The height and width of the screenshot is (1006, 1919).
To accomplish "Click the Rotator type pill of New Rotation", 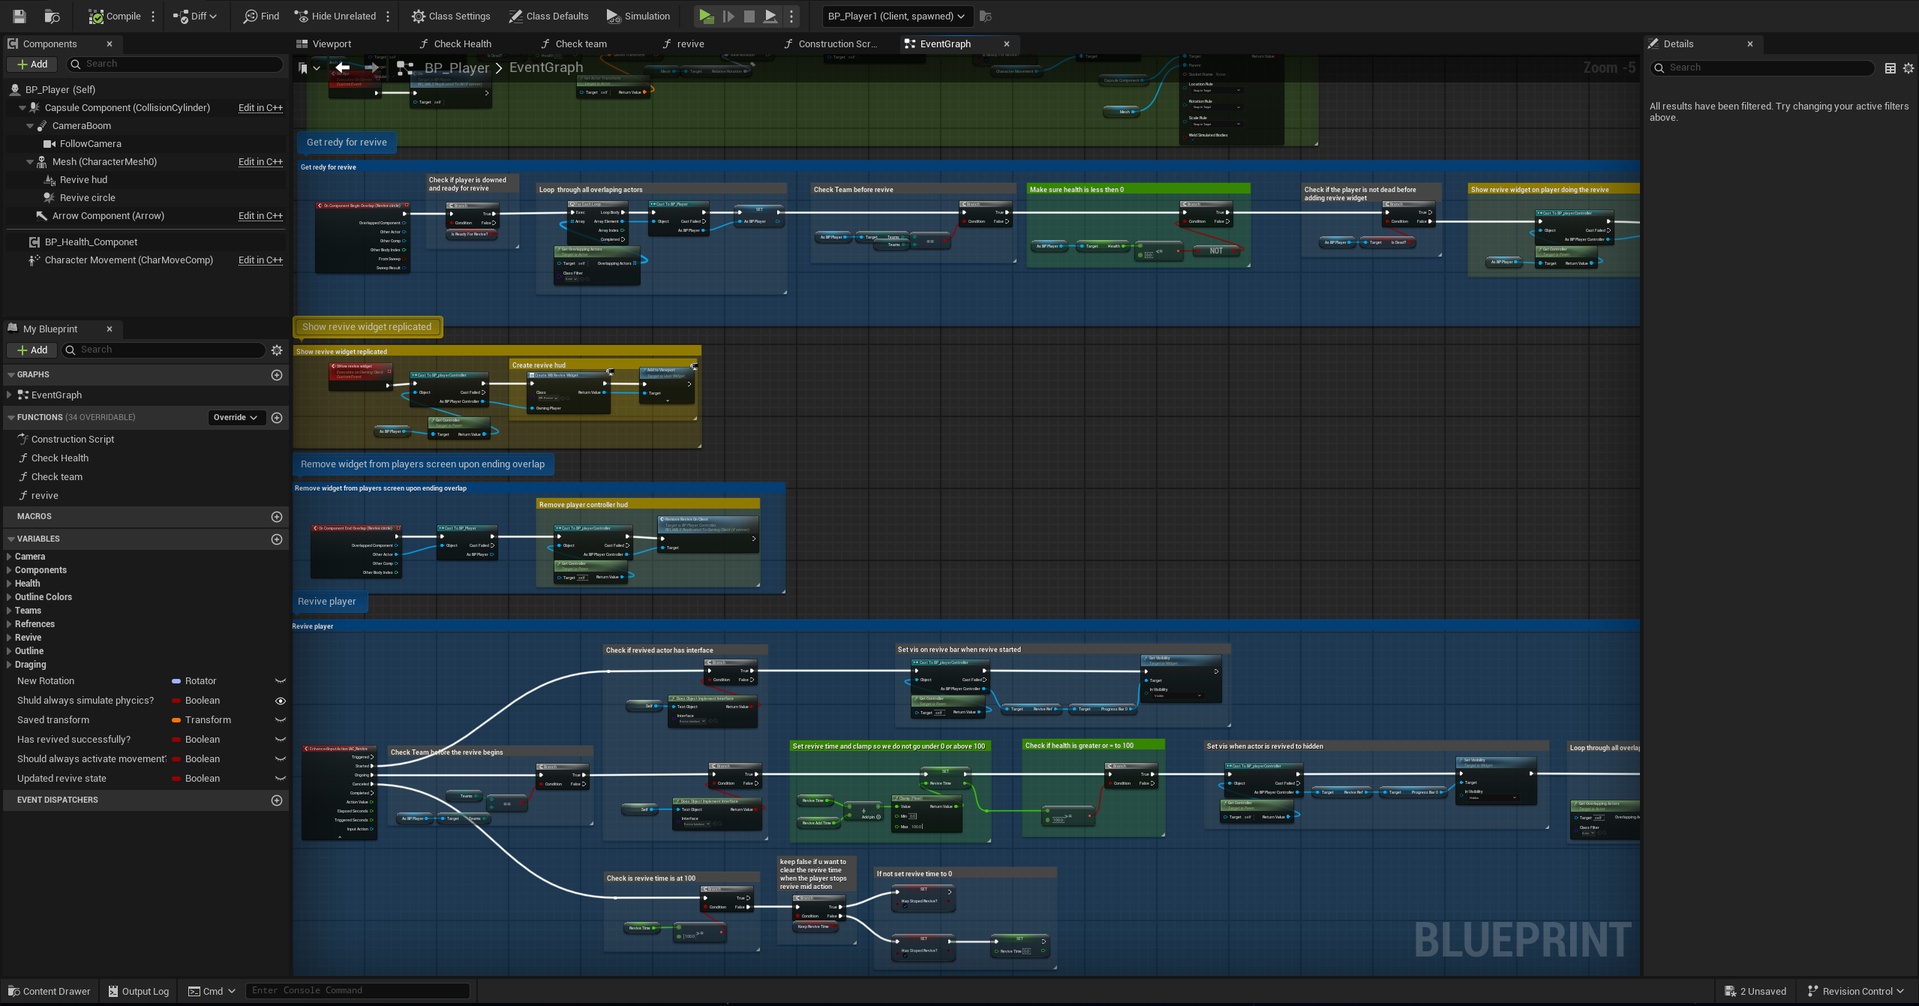I will pos(177,681).
